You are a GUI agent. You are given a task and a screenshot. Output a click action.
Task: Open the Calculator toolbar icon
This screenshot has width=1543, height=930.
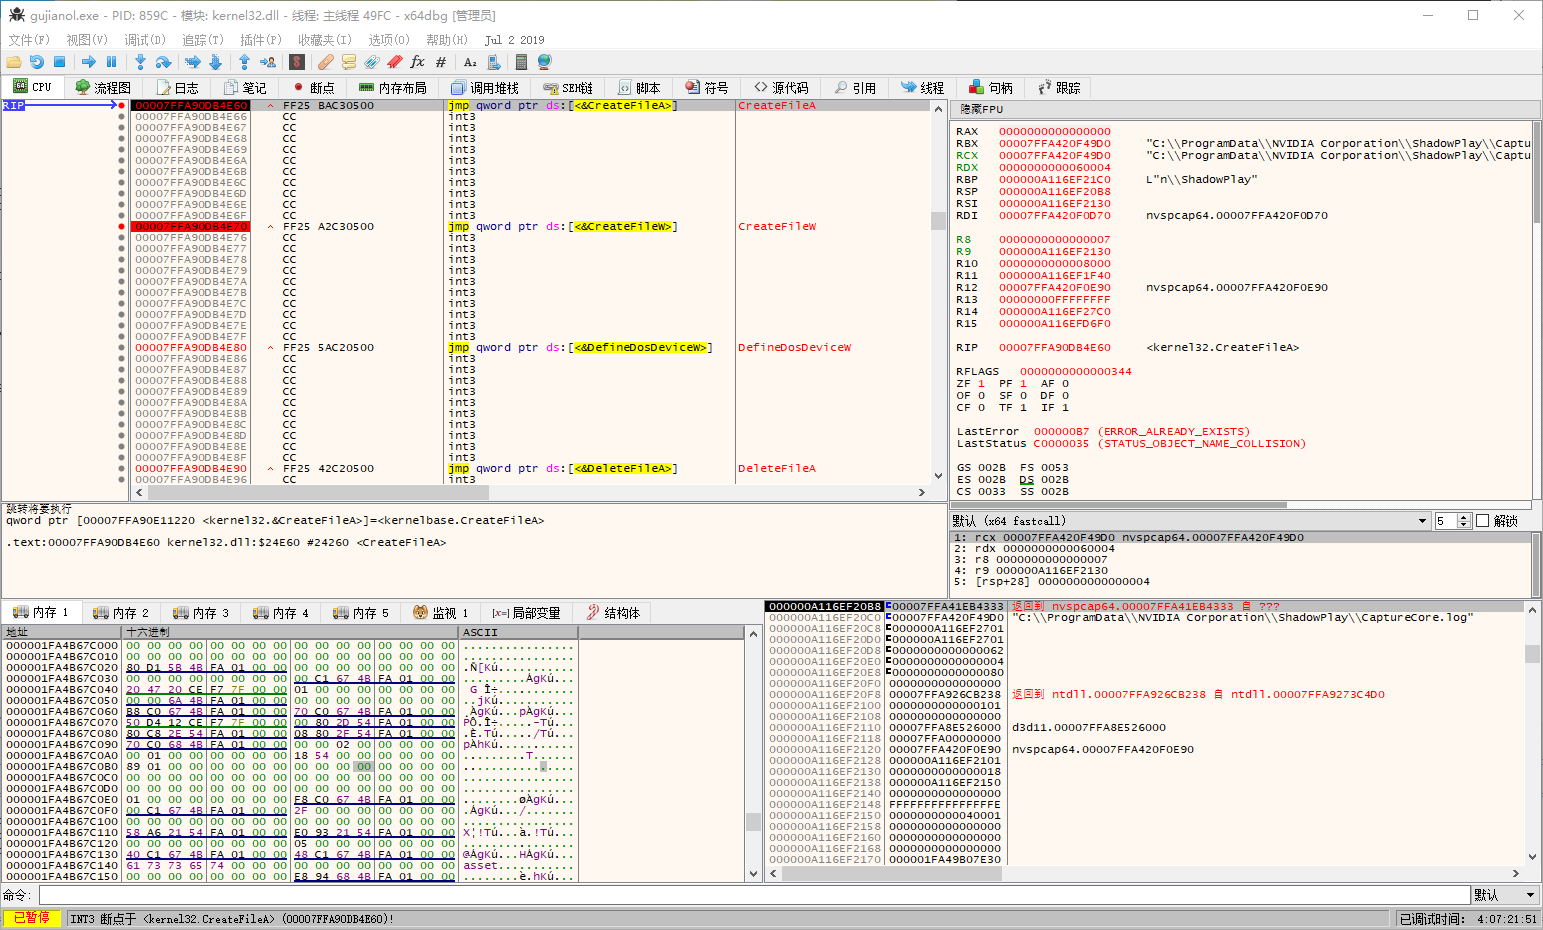point(522,62)
